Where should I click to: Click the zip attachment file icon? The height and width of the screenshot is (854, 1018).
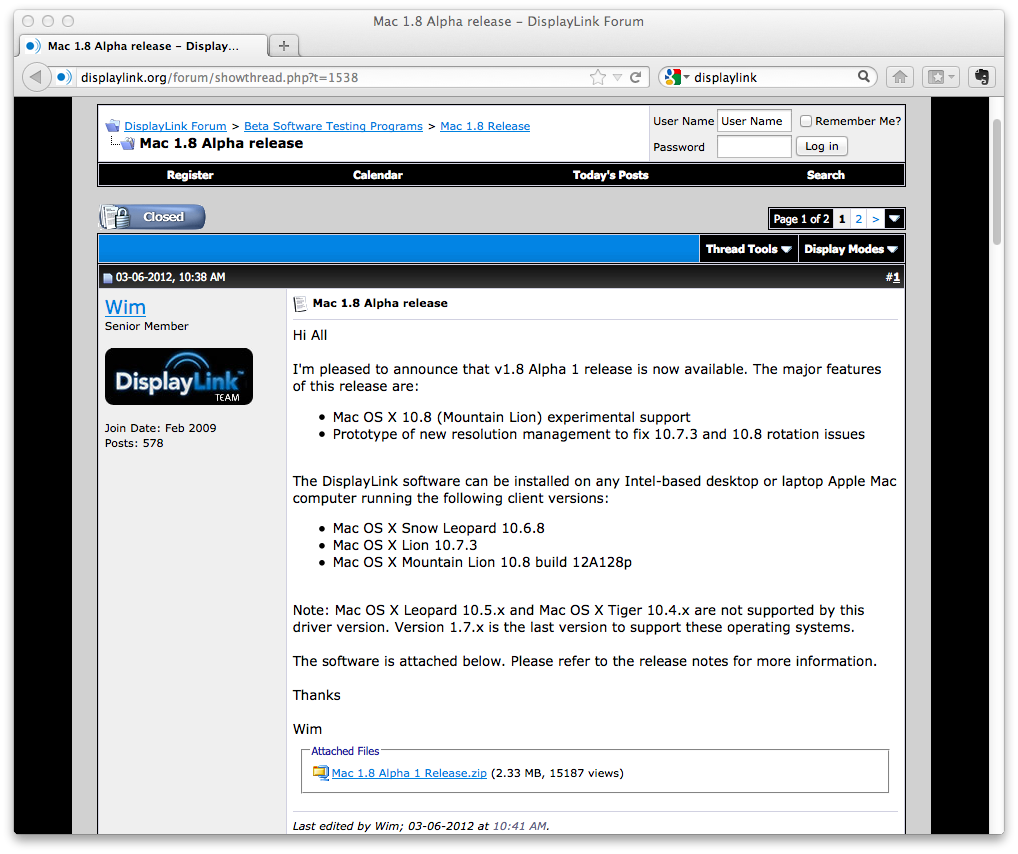[321, 773]
